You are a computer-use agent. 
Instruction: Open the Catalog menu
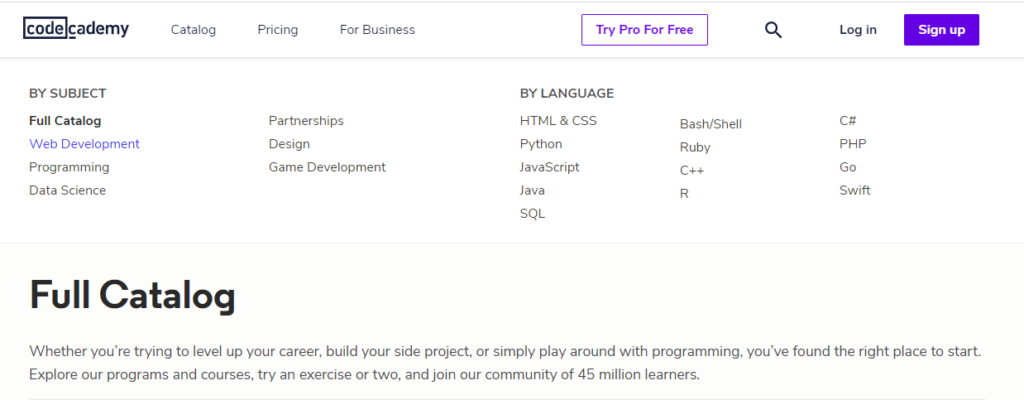pos(193,30)
